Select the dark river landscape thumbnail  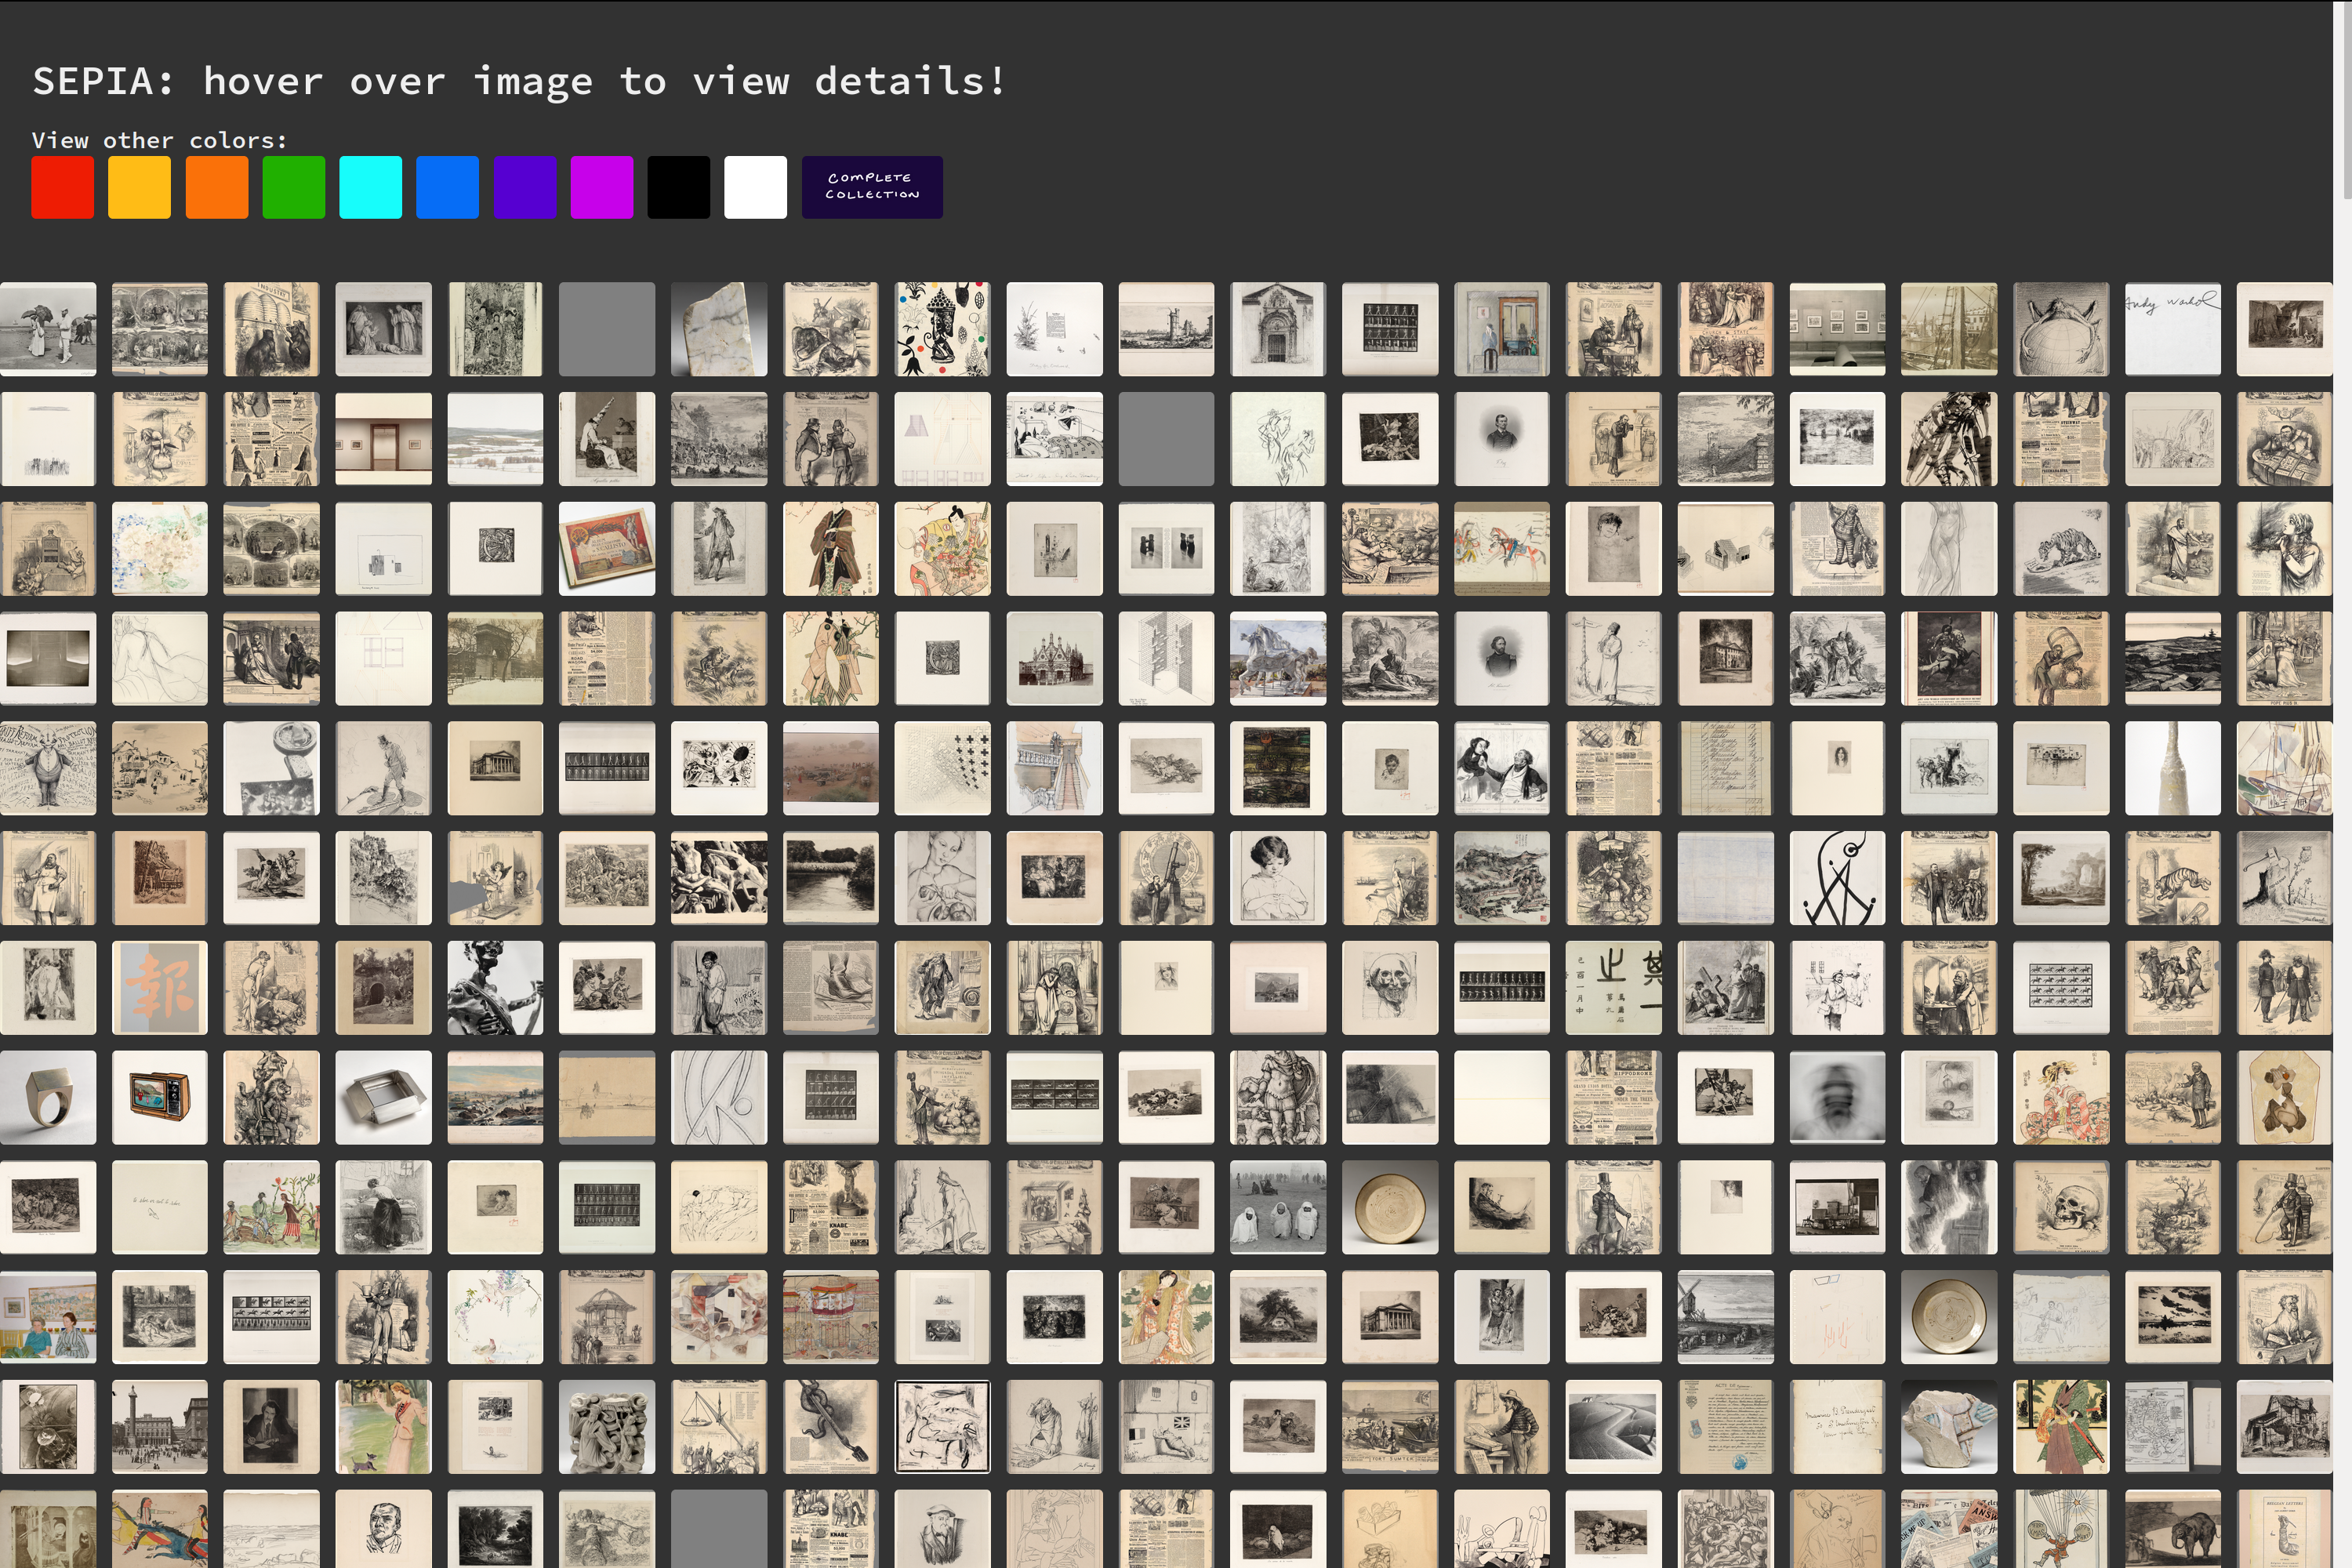(x=830, y=878)
